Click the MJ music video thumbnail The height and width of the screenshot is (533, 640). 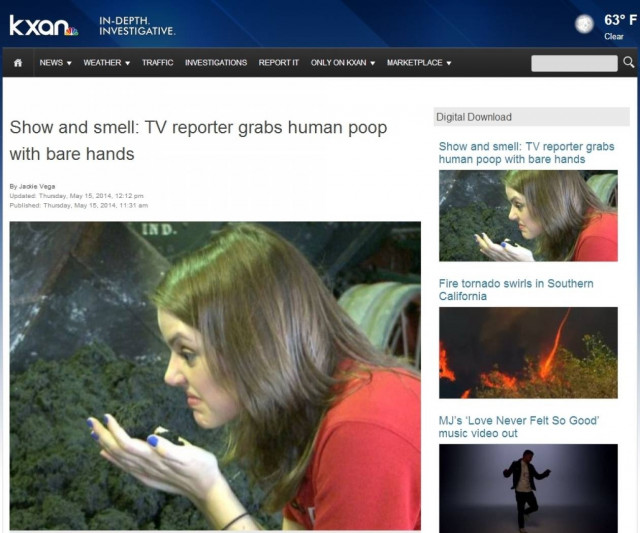(528, 487)
